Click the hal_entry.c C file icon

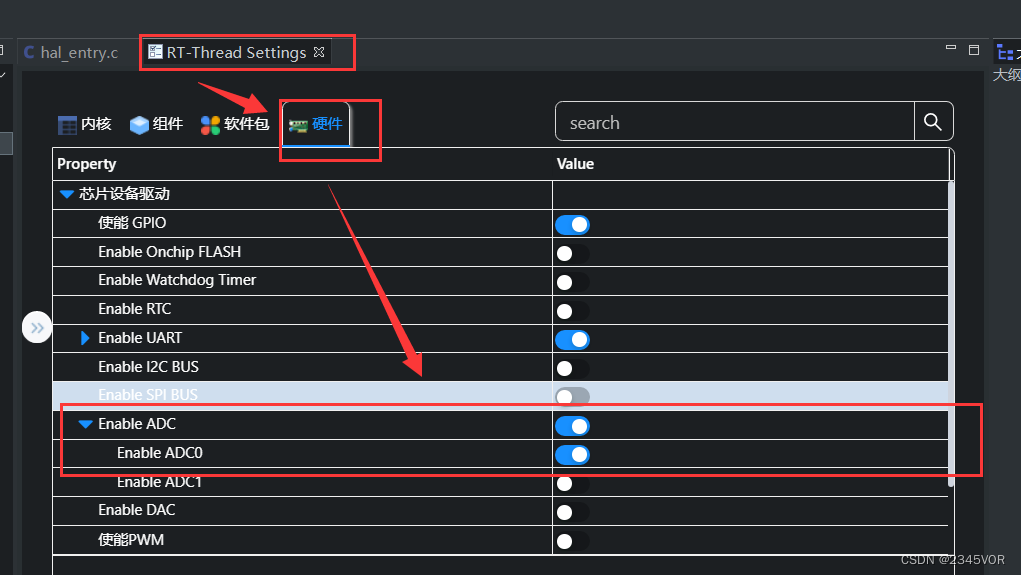[x=29, y=52]
